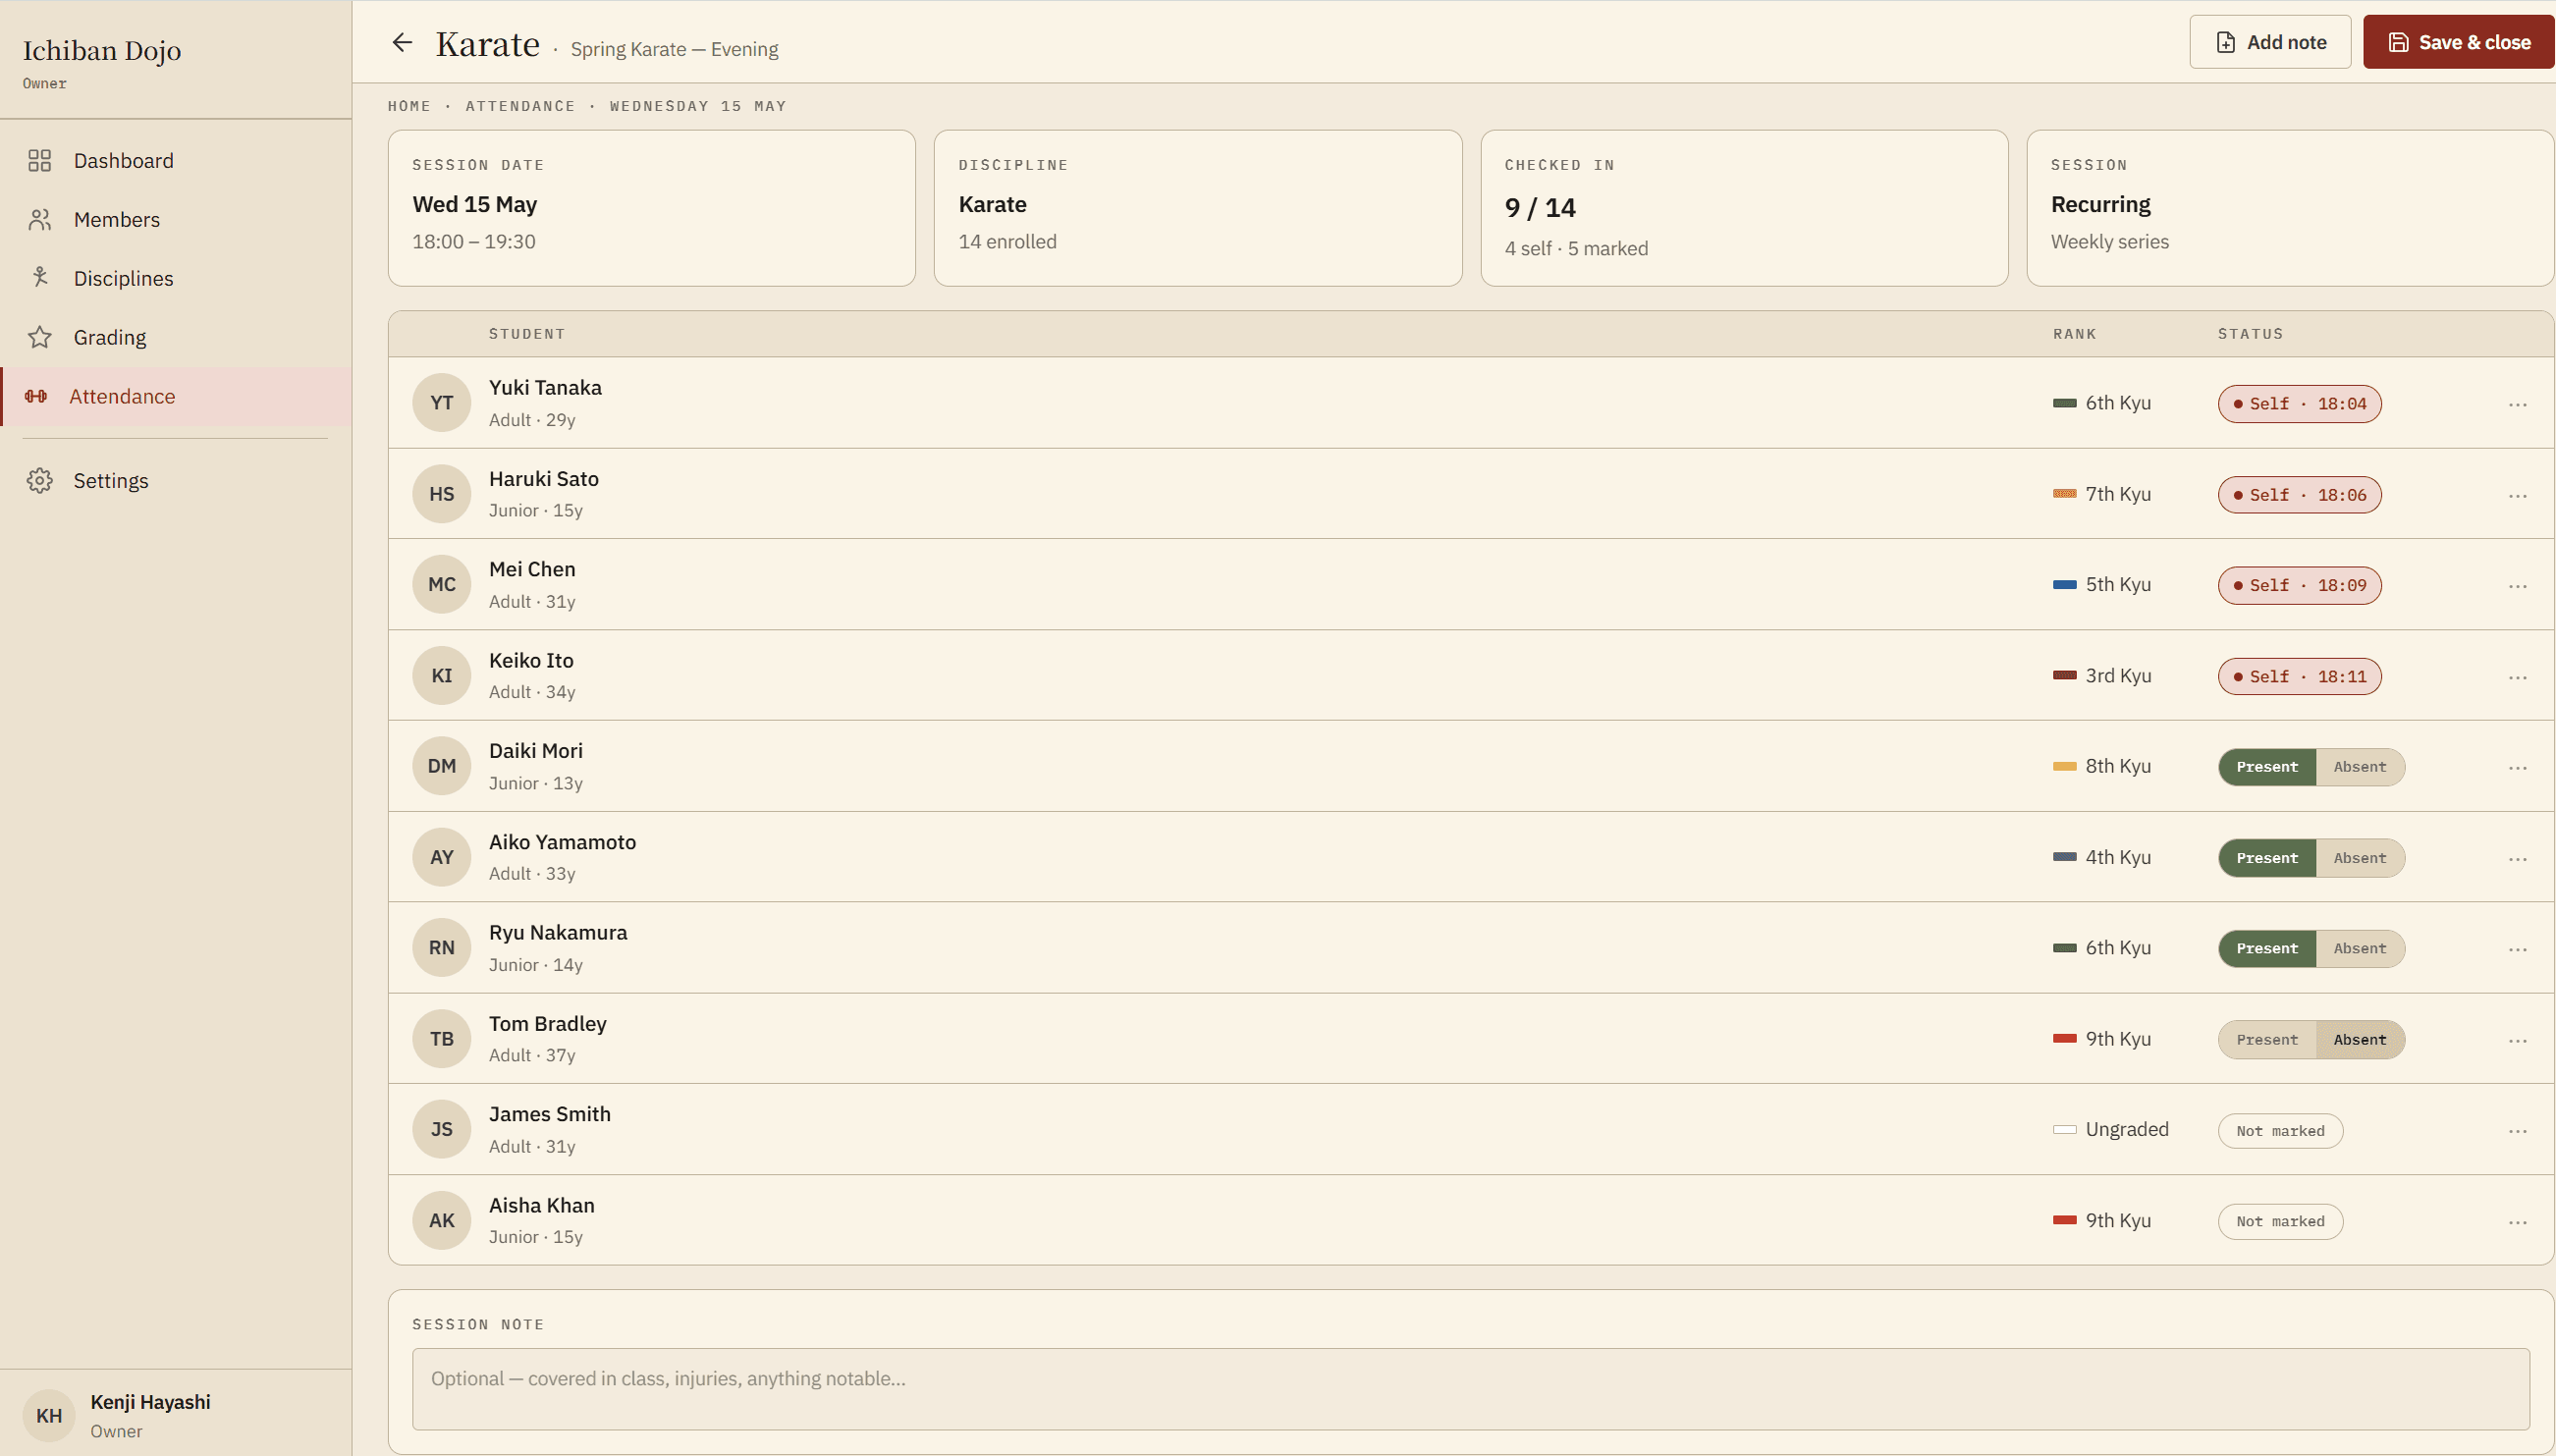Click the KI avatar for Keiko Ito
This screenshot has height=1456, width=2556.
(441, 676)
